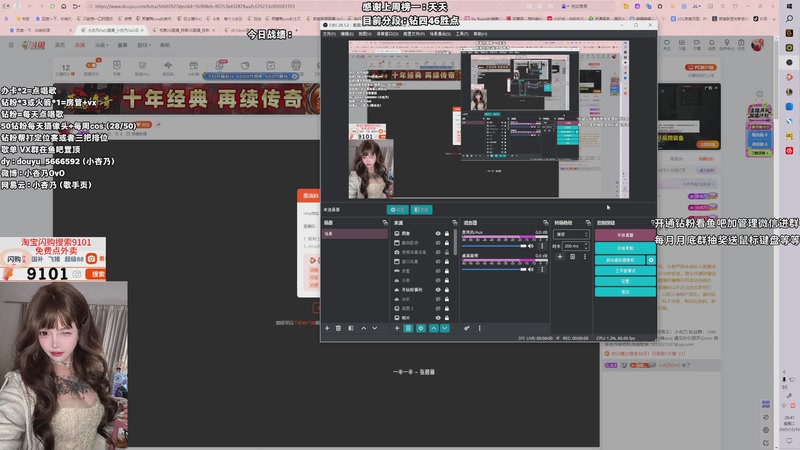
Task: Open the 麦克风/Aux channel options menu
Action: [542, 246]
